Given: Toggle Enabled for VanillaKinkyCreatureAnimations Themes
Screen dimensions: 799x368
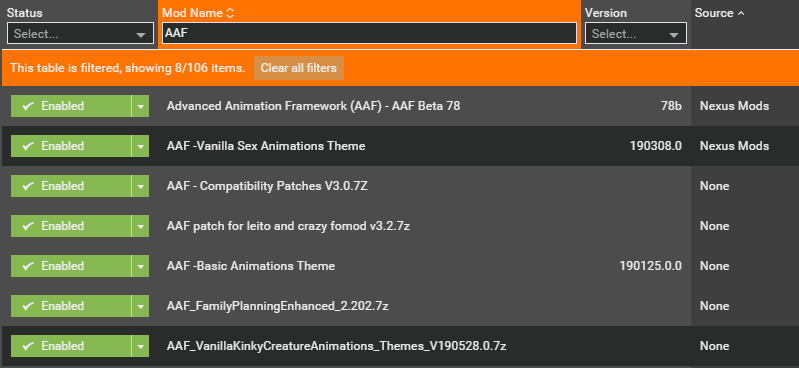Looking at the screenshot, I should coord(71,346).
